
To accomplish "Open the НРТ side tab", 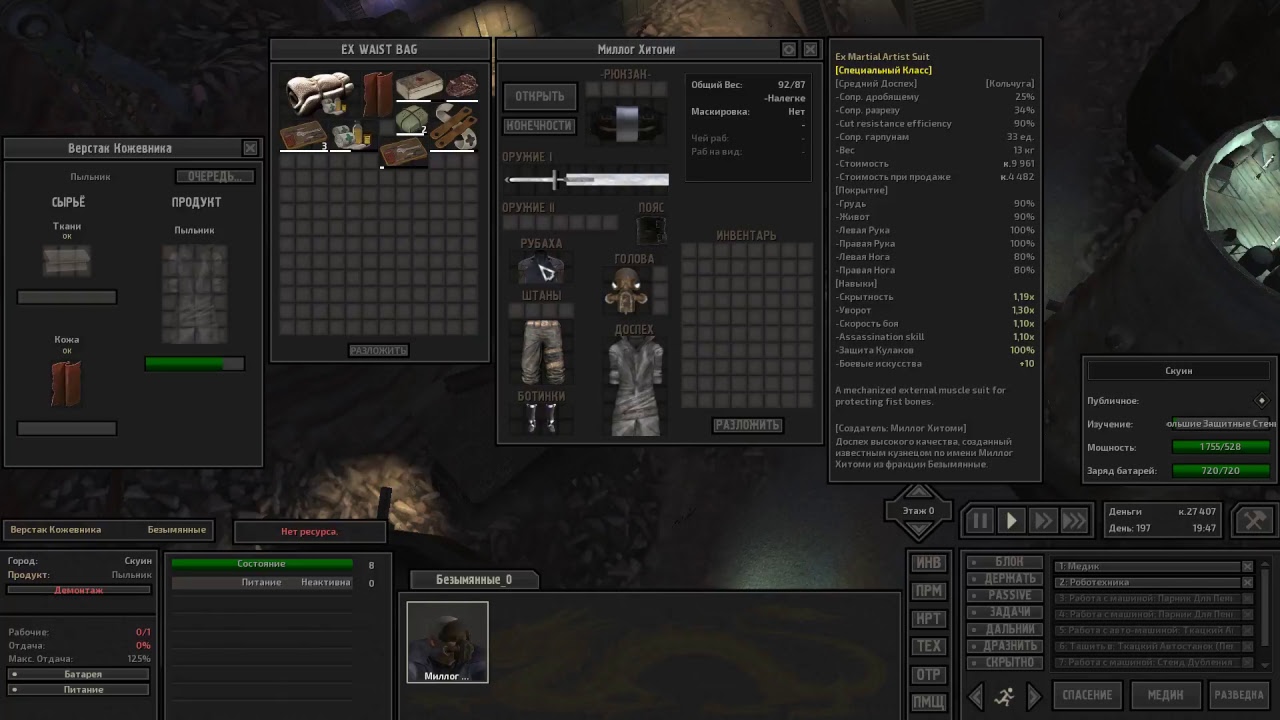I will (x=928, y=619).
